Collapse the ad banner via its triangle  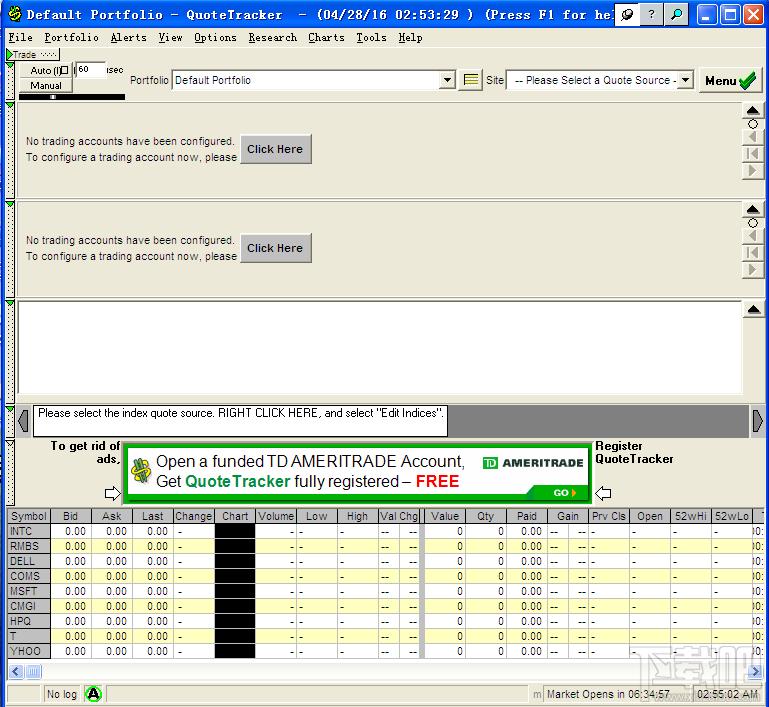(10, 443)
